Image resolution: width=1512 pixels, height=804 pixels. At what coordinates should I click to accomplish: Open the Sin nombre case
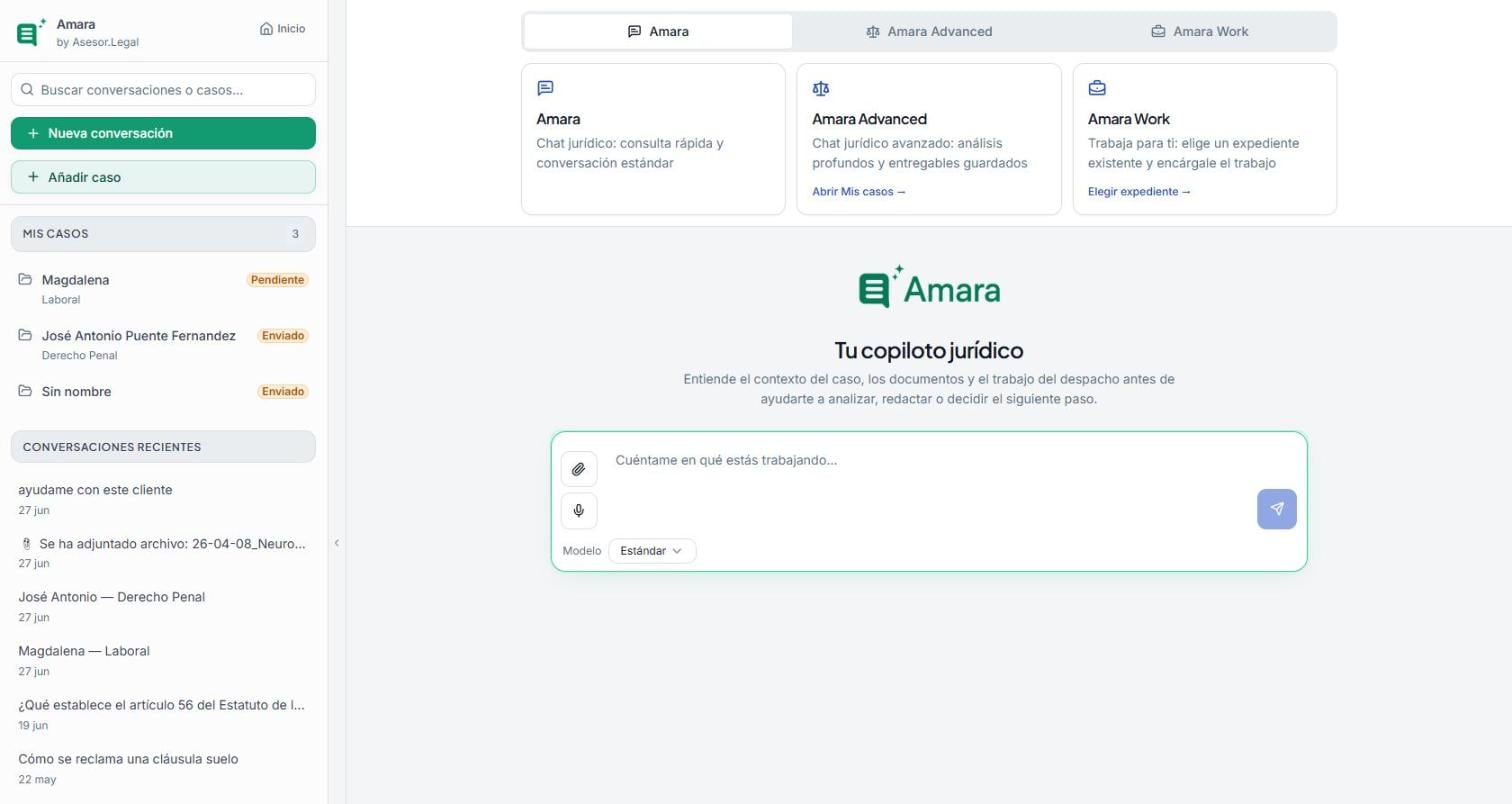(163, 391)
